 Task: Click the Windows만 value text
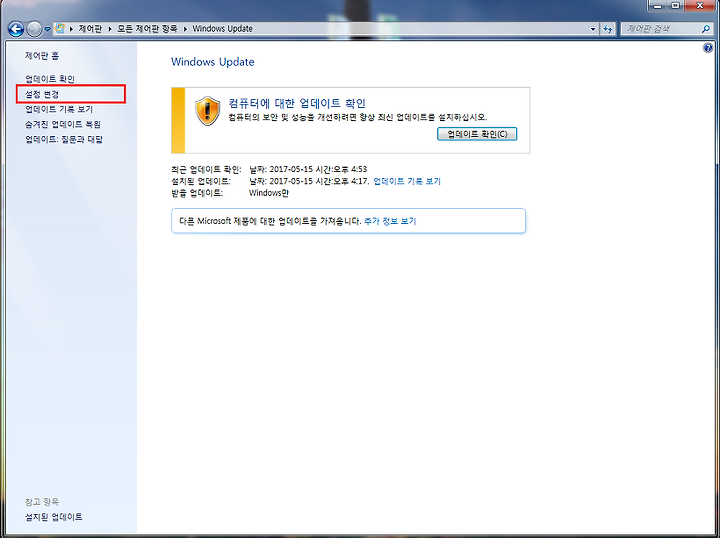tap(269, 193)
